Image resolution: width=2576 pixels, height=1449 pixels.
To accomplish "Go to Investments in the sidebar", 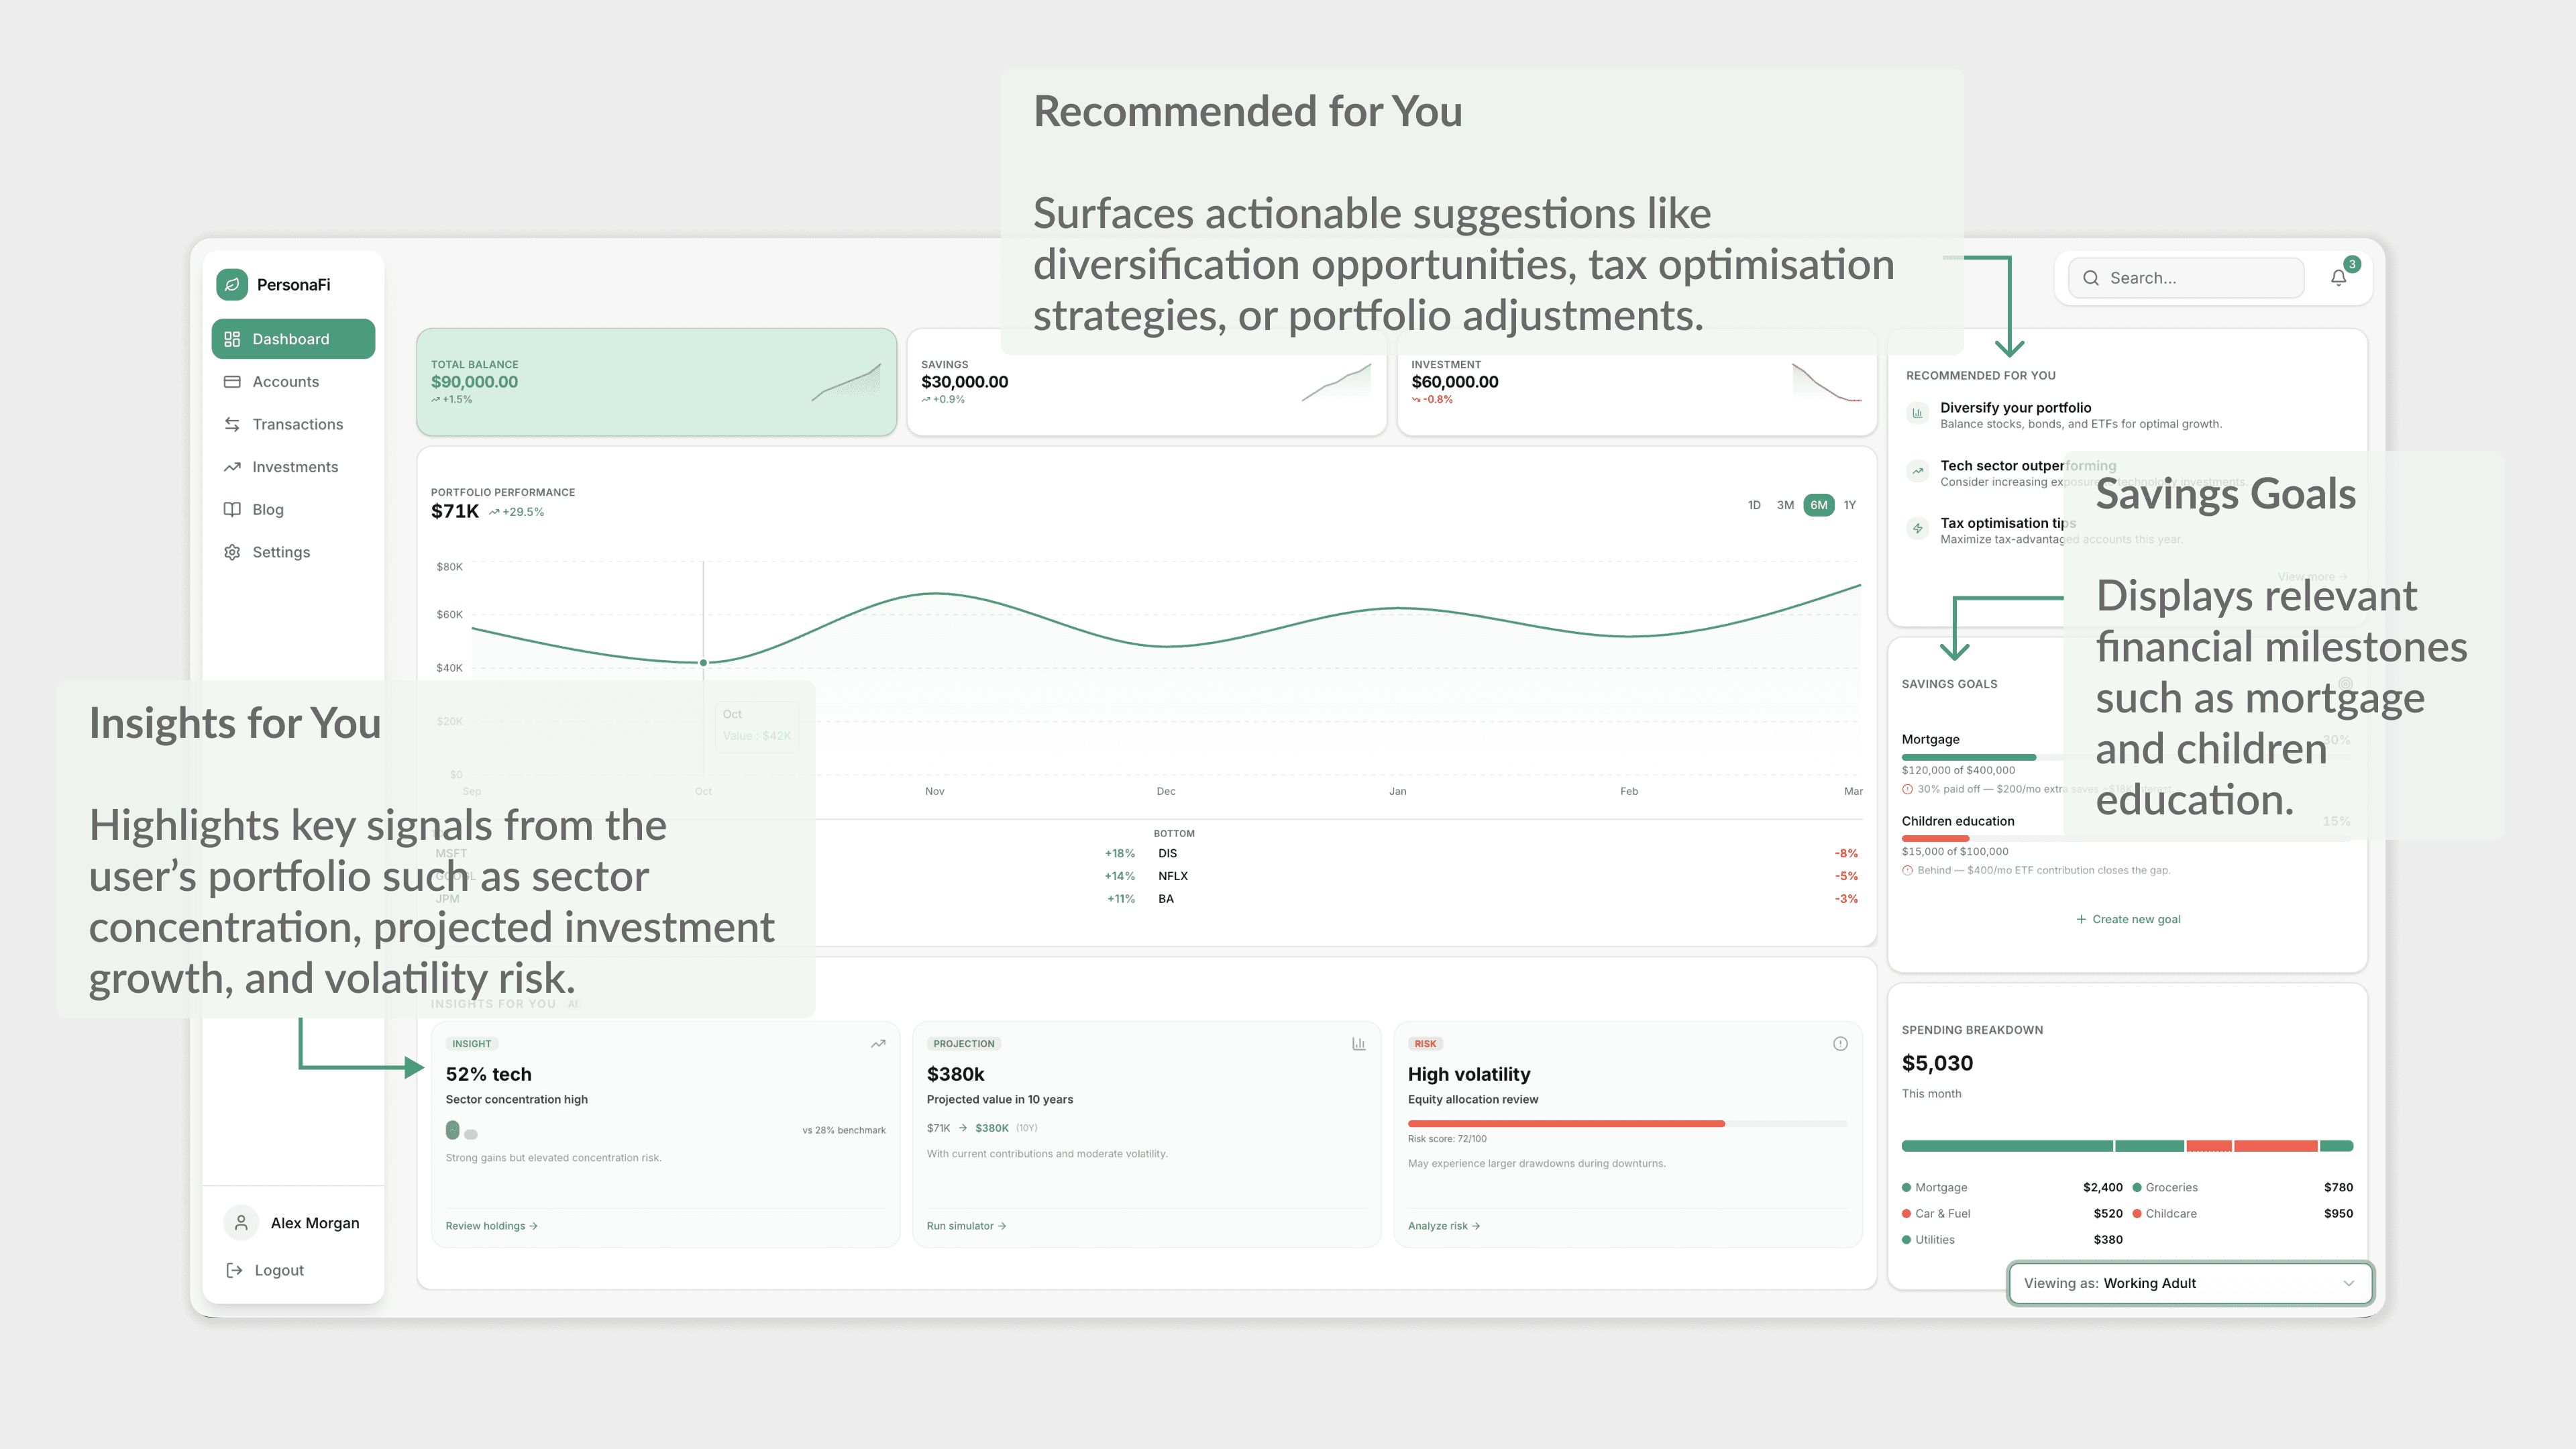I will click(x=295, y=467).
